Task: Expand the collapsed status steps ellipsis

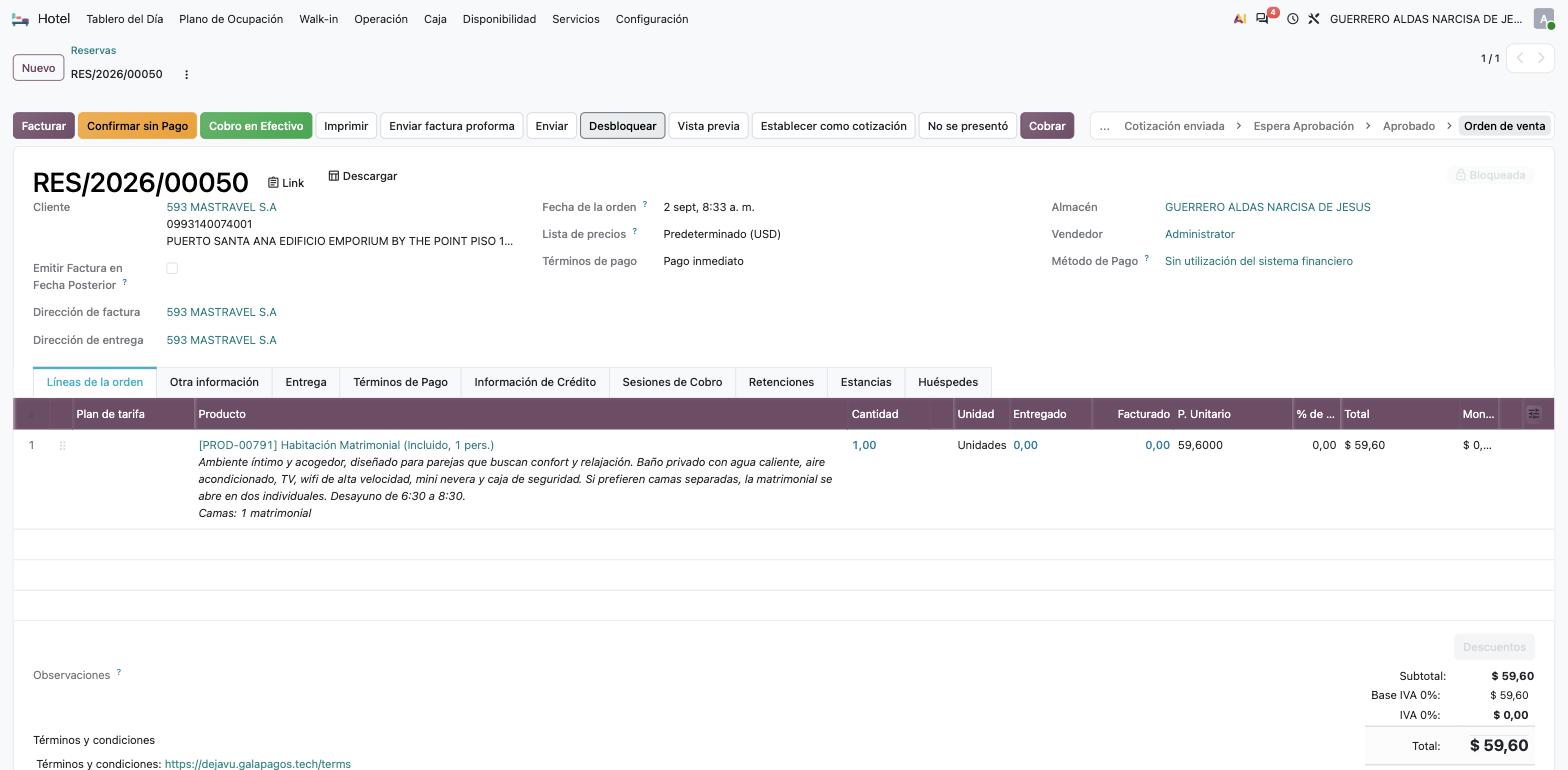Action: point(1104,126)
